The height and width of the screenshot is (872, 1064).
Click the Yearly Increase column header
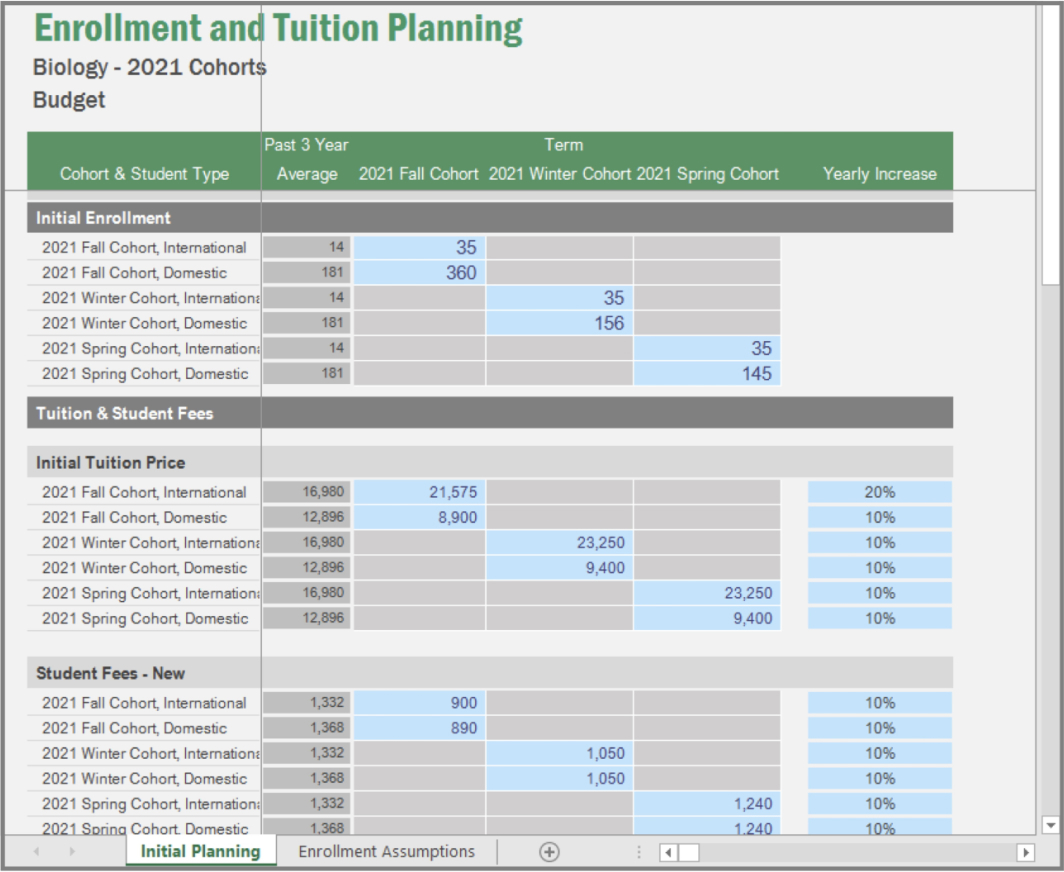(x=879, y=174)
